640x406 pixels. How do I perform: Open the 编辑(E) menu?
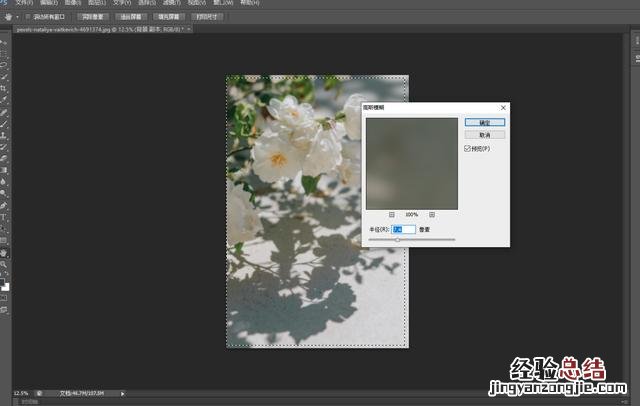49,2
